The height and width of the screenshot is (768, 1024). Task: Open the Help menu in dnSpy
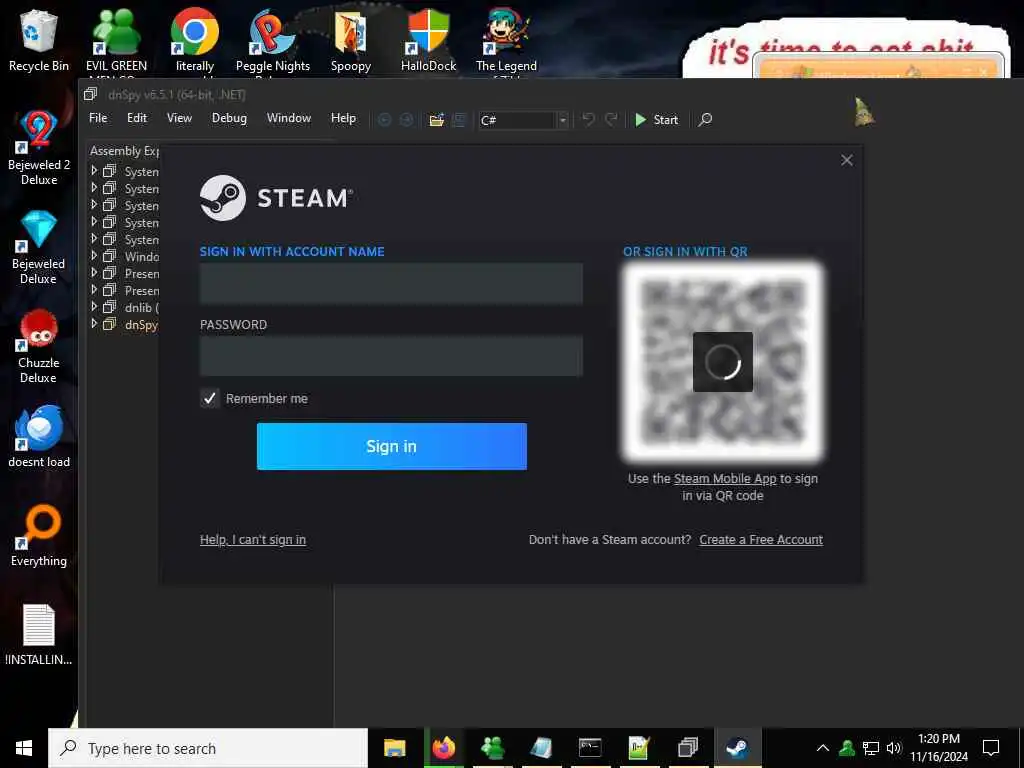344,118
